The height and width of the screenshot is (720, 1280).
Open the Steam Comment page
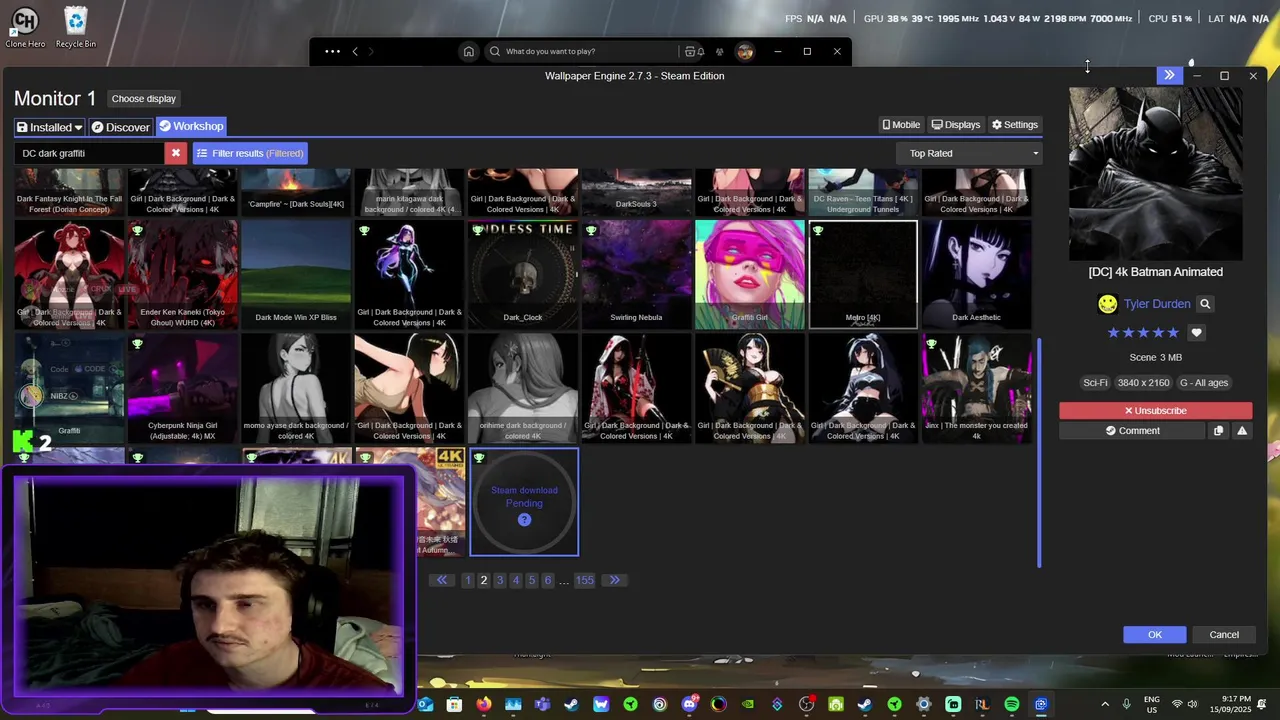point(1132,431)
